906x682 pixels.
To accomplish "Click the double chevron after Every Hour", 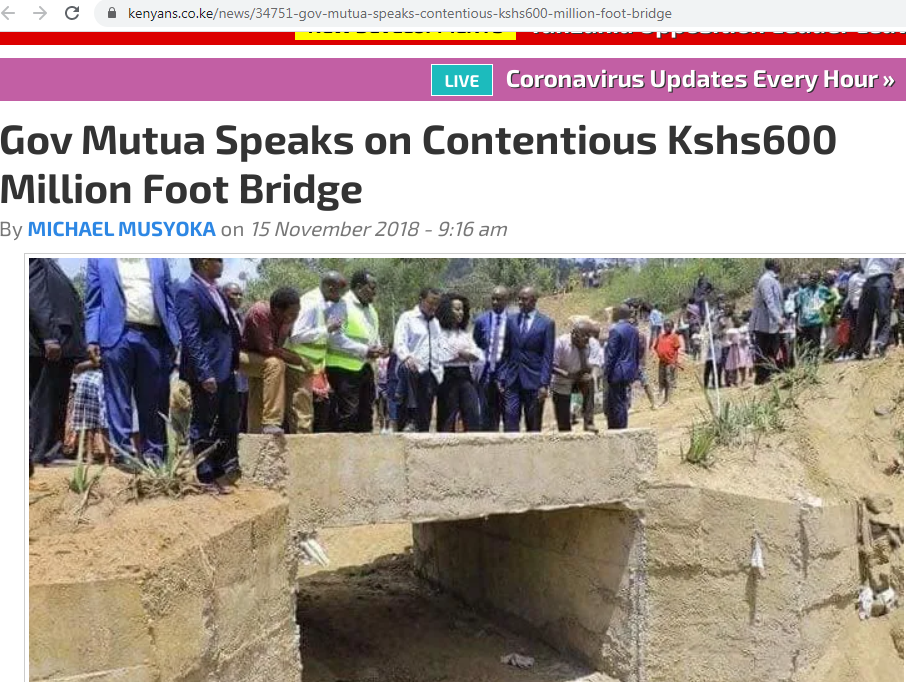I will tap(889, 80).
